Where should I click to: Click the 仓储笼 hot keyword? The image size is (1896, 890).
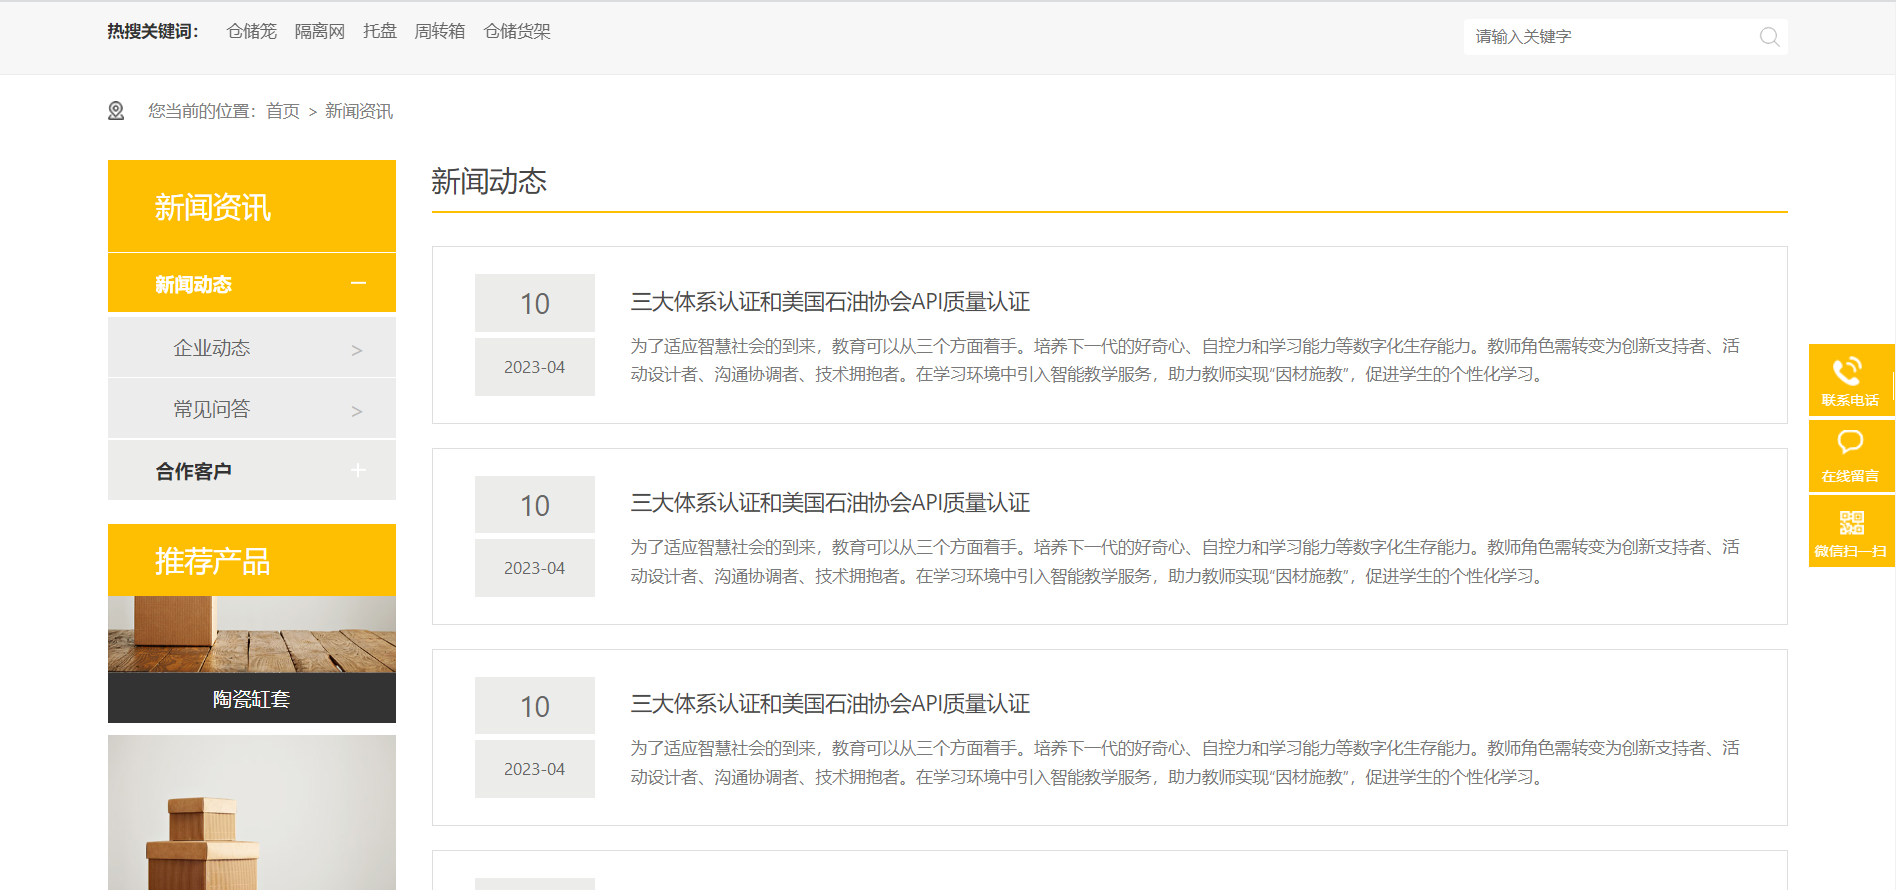click(252, 32)
